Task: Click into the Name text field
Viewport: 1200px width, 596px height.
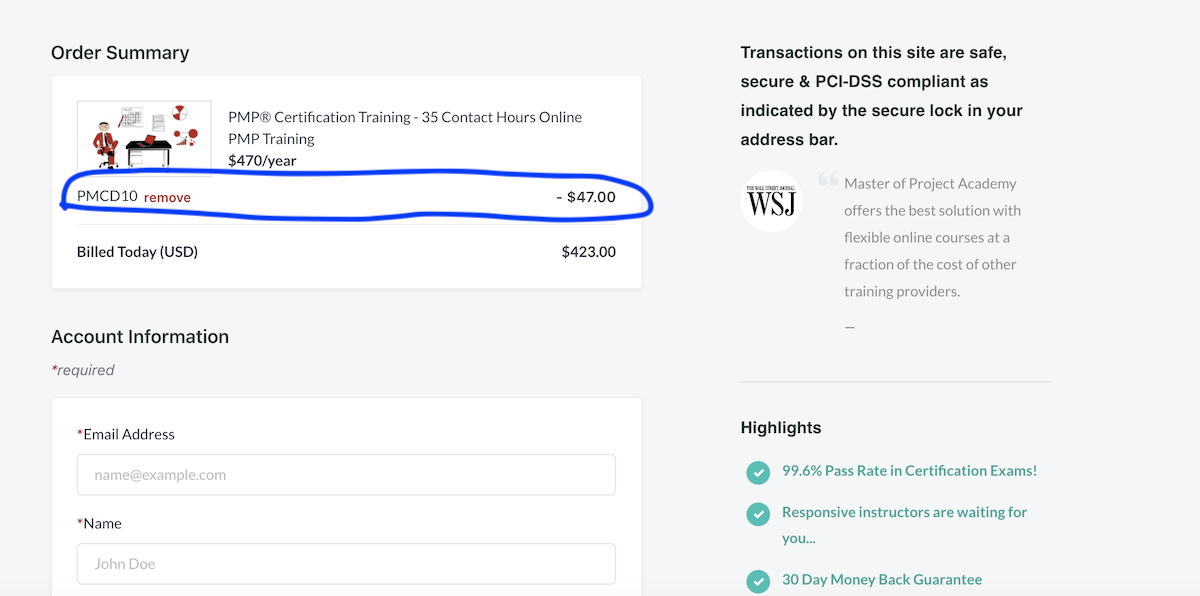Action: point(346,564)
